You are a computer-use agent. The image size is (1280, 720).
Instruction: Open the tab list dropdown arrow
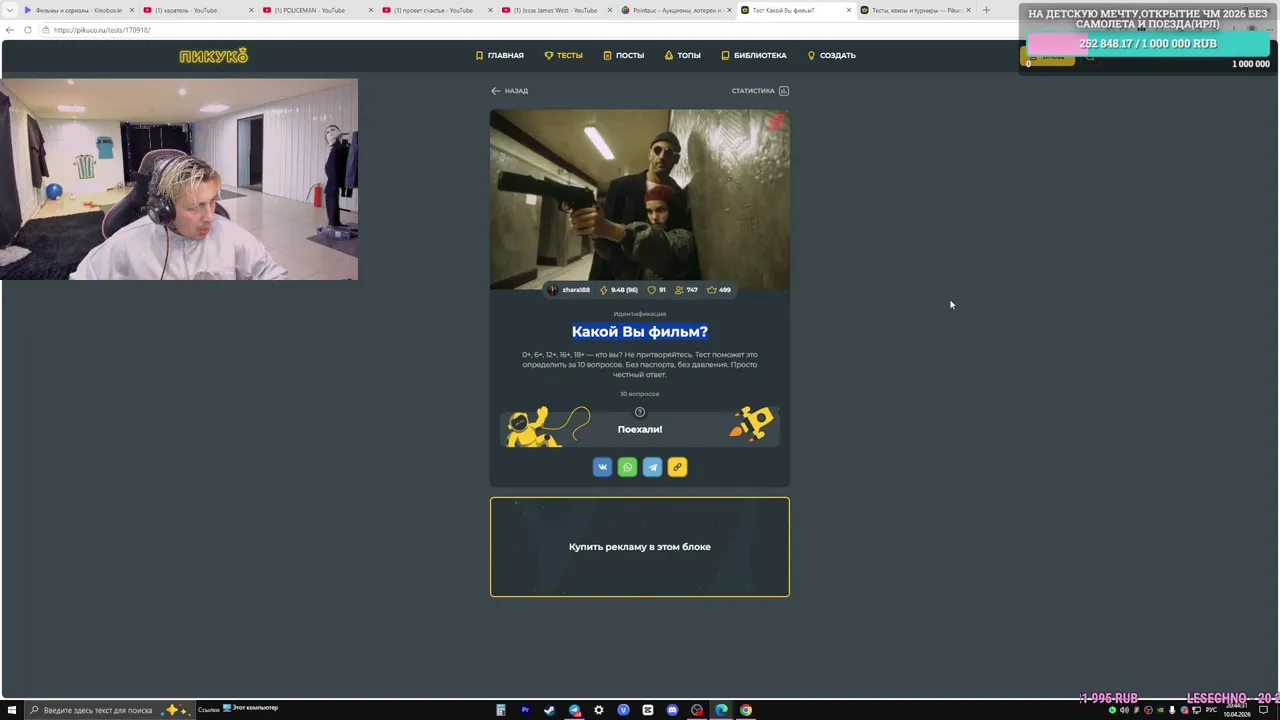pyautogui.click(x=8, y=10)
